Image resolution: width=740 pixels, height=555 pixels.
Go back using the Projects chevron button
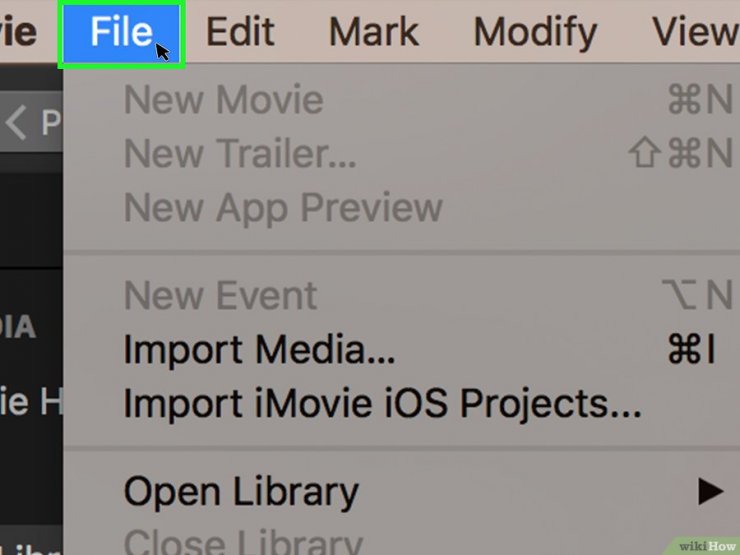coord(30,122)
